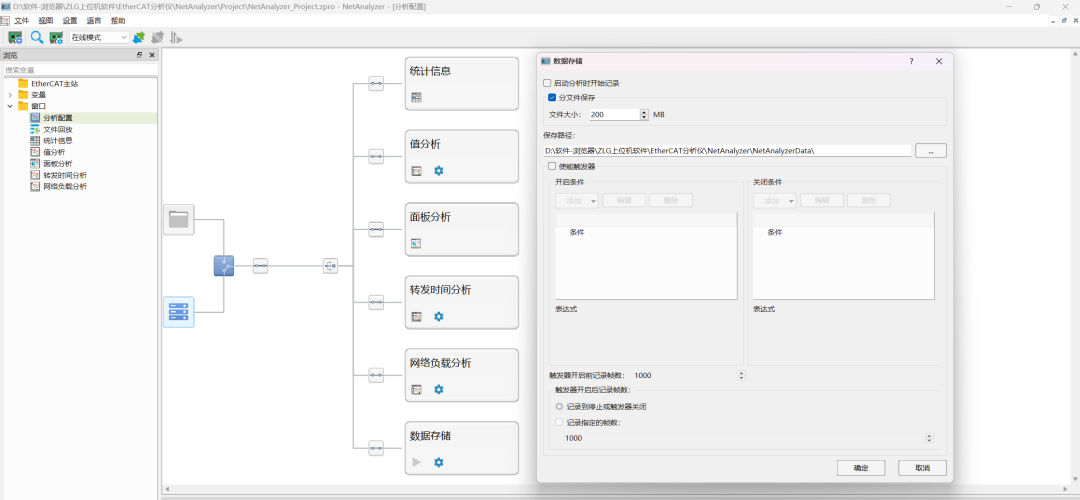Float the 浏览 panel with undock icon
Screen dimensions: 1080x500
140,55
